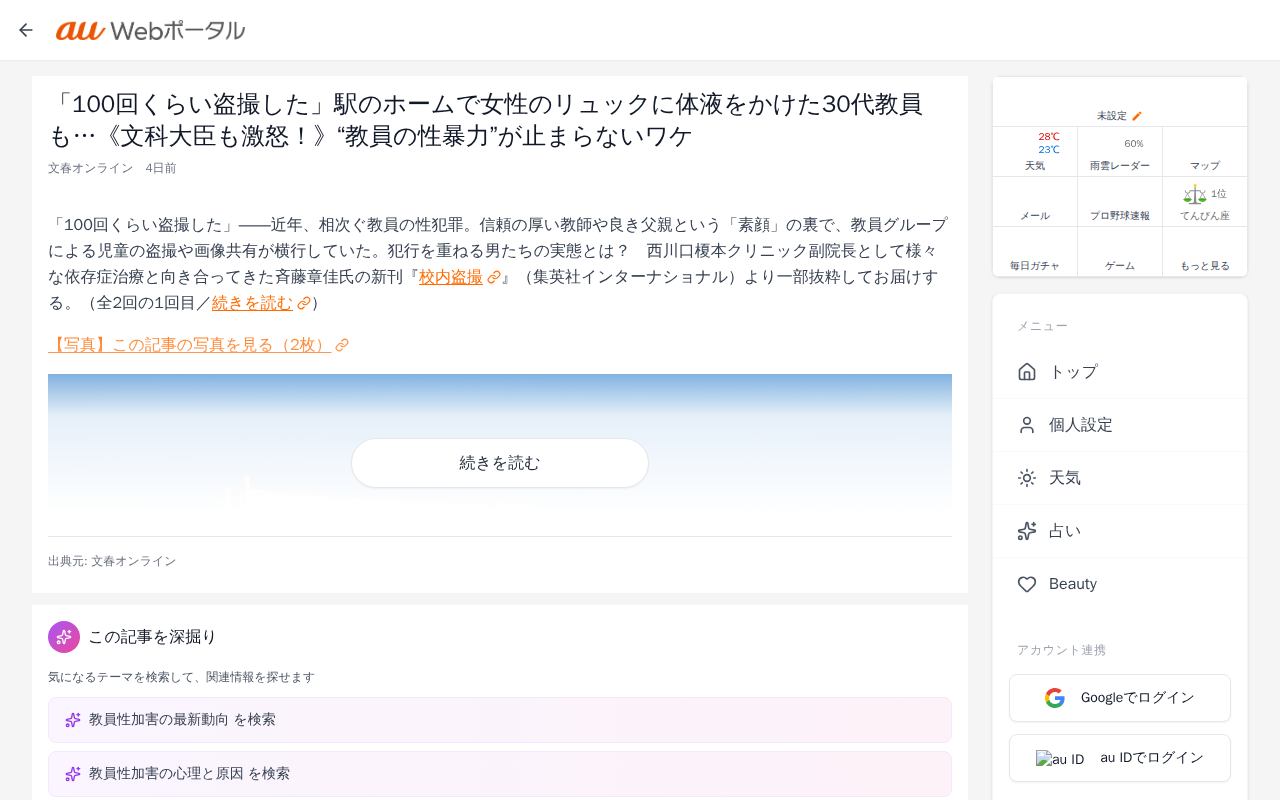The width and height of the screenshot is (1280, 800).
Task: Open the プロ野球速報 tile
Action: 1120,202
